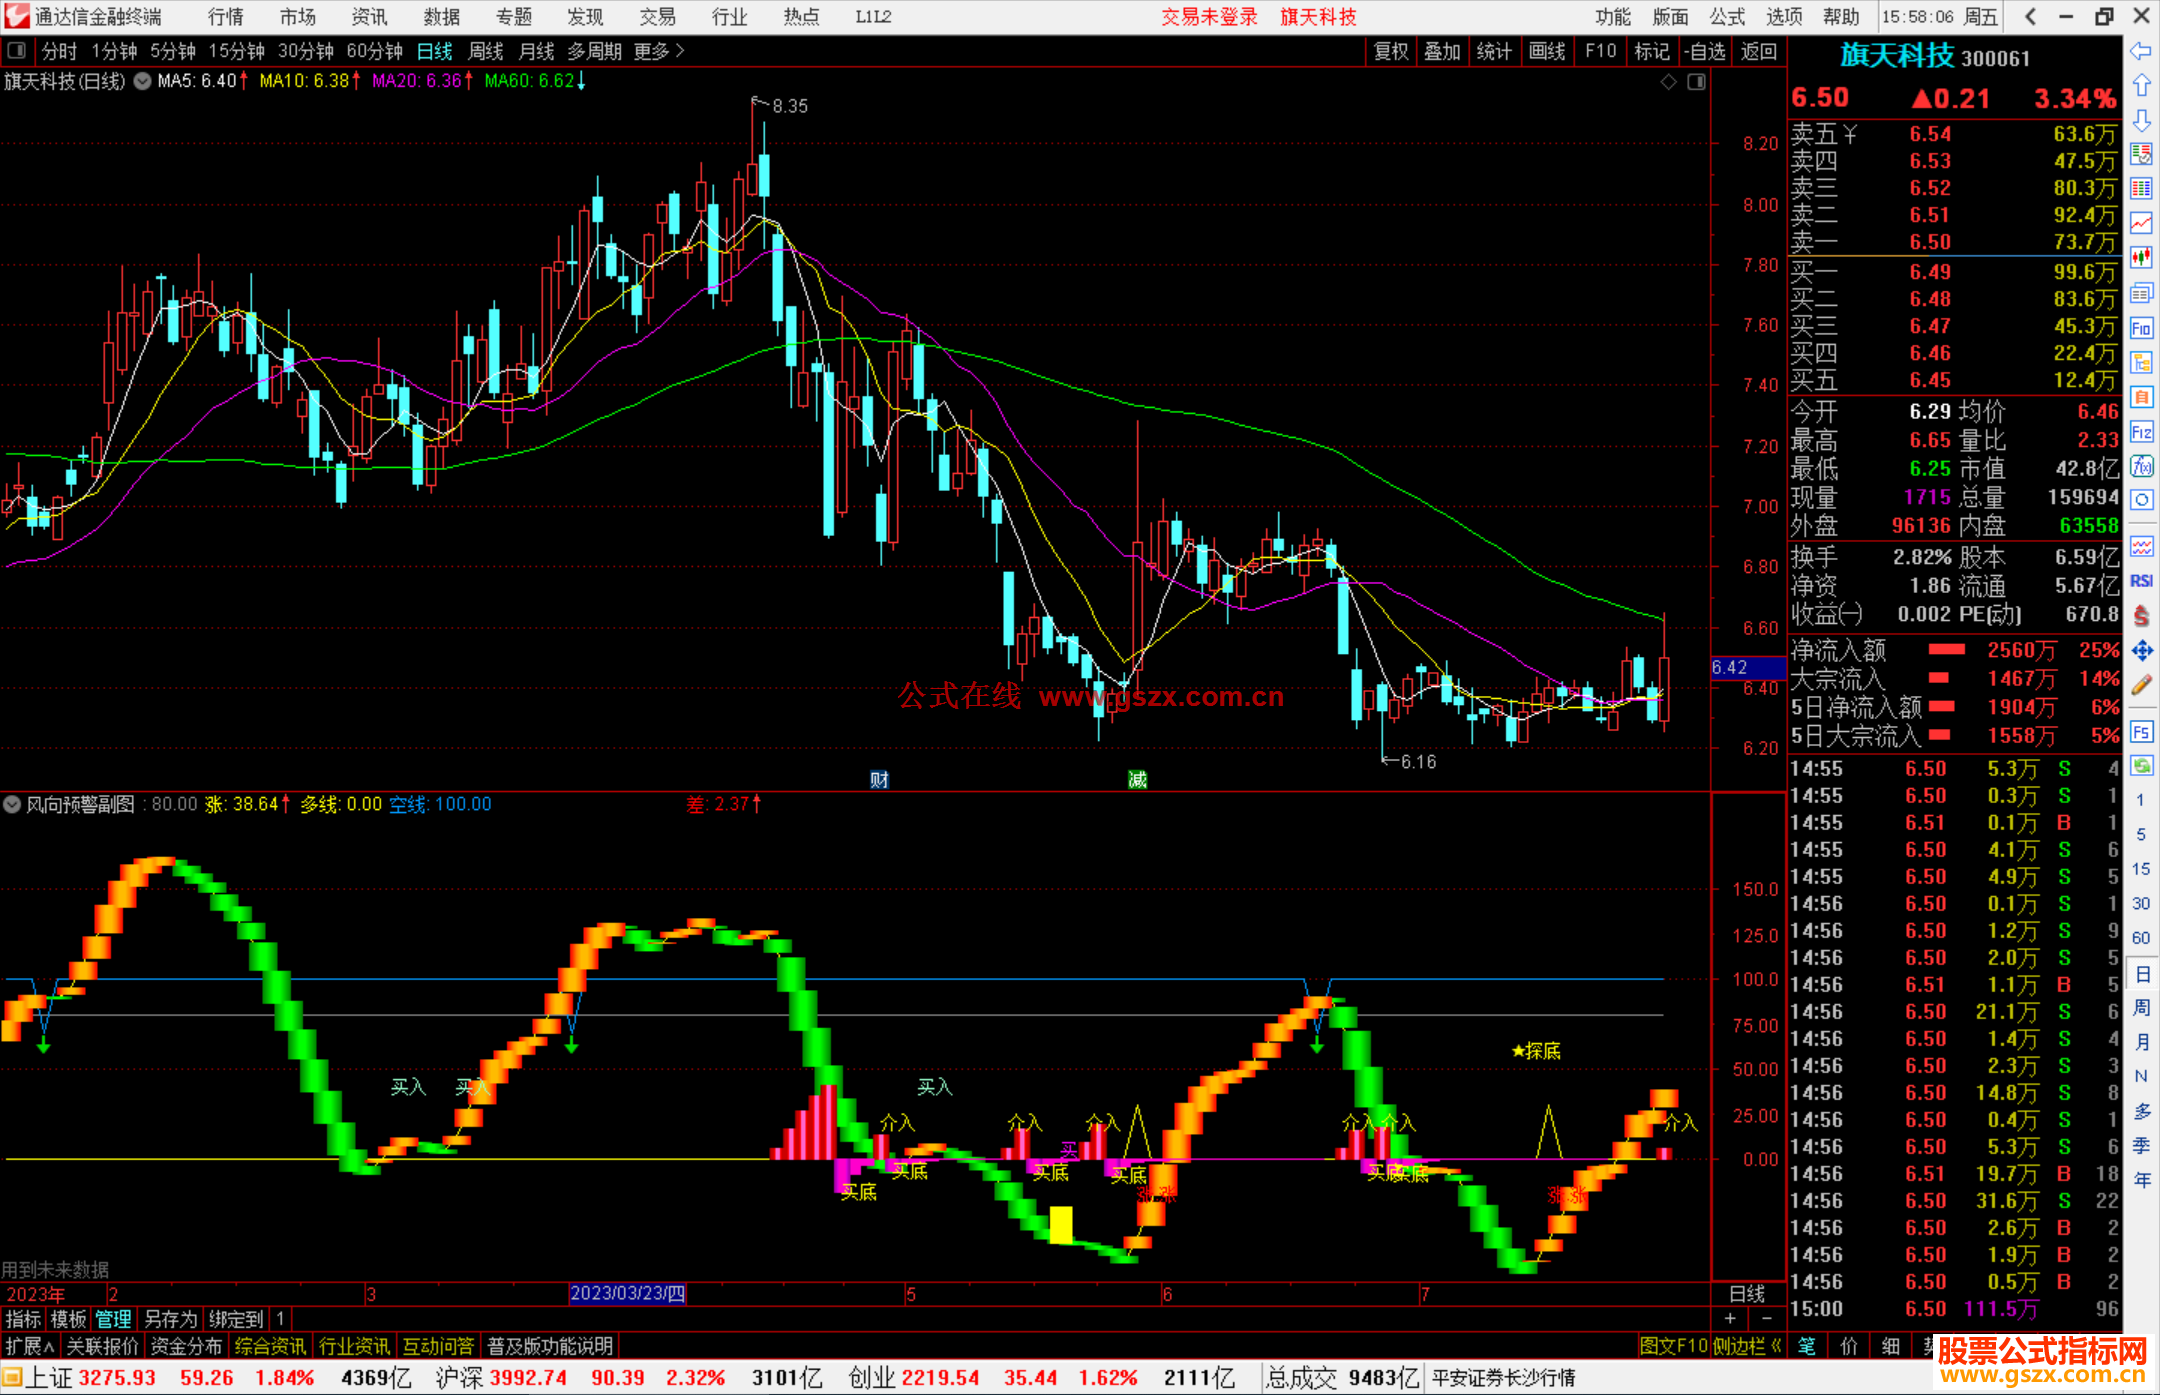This screenshot has height=1395, width=2160.
Task: Expand the 更多 periods dropdown
Action: [658, 51]
